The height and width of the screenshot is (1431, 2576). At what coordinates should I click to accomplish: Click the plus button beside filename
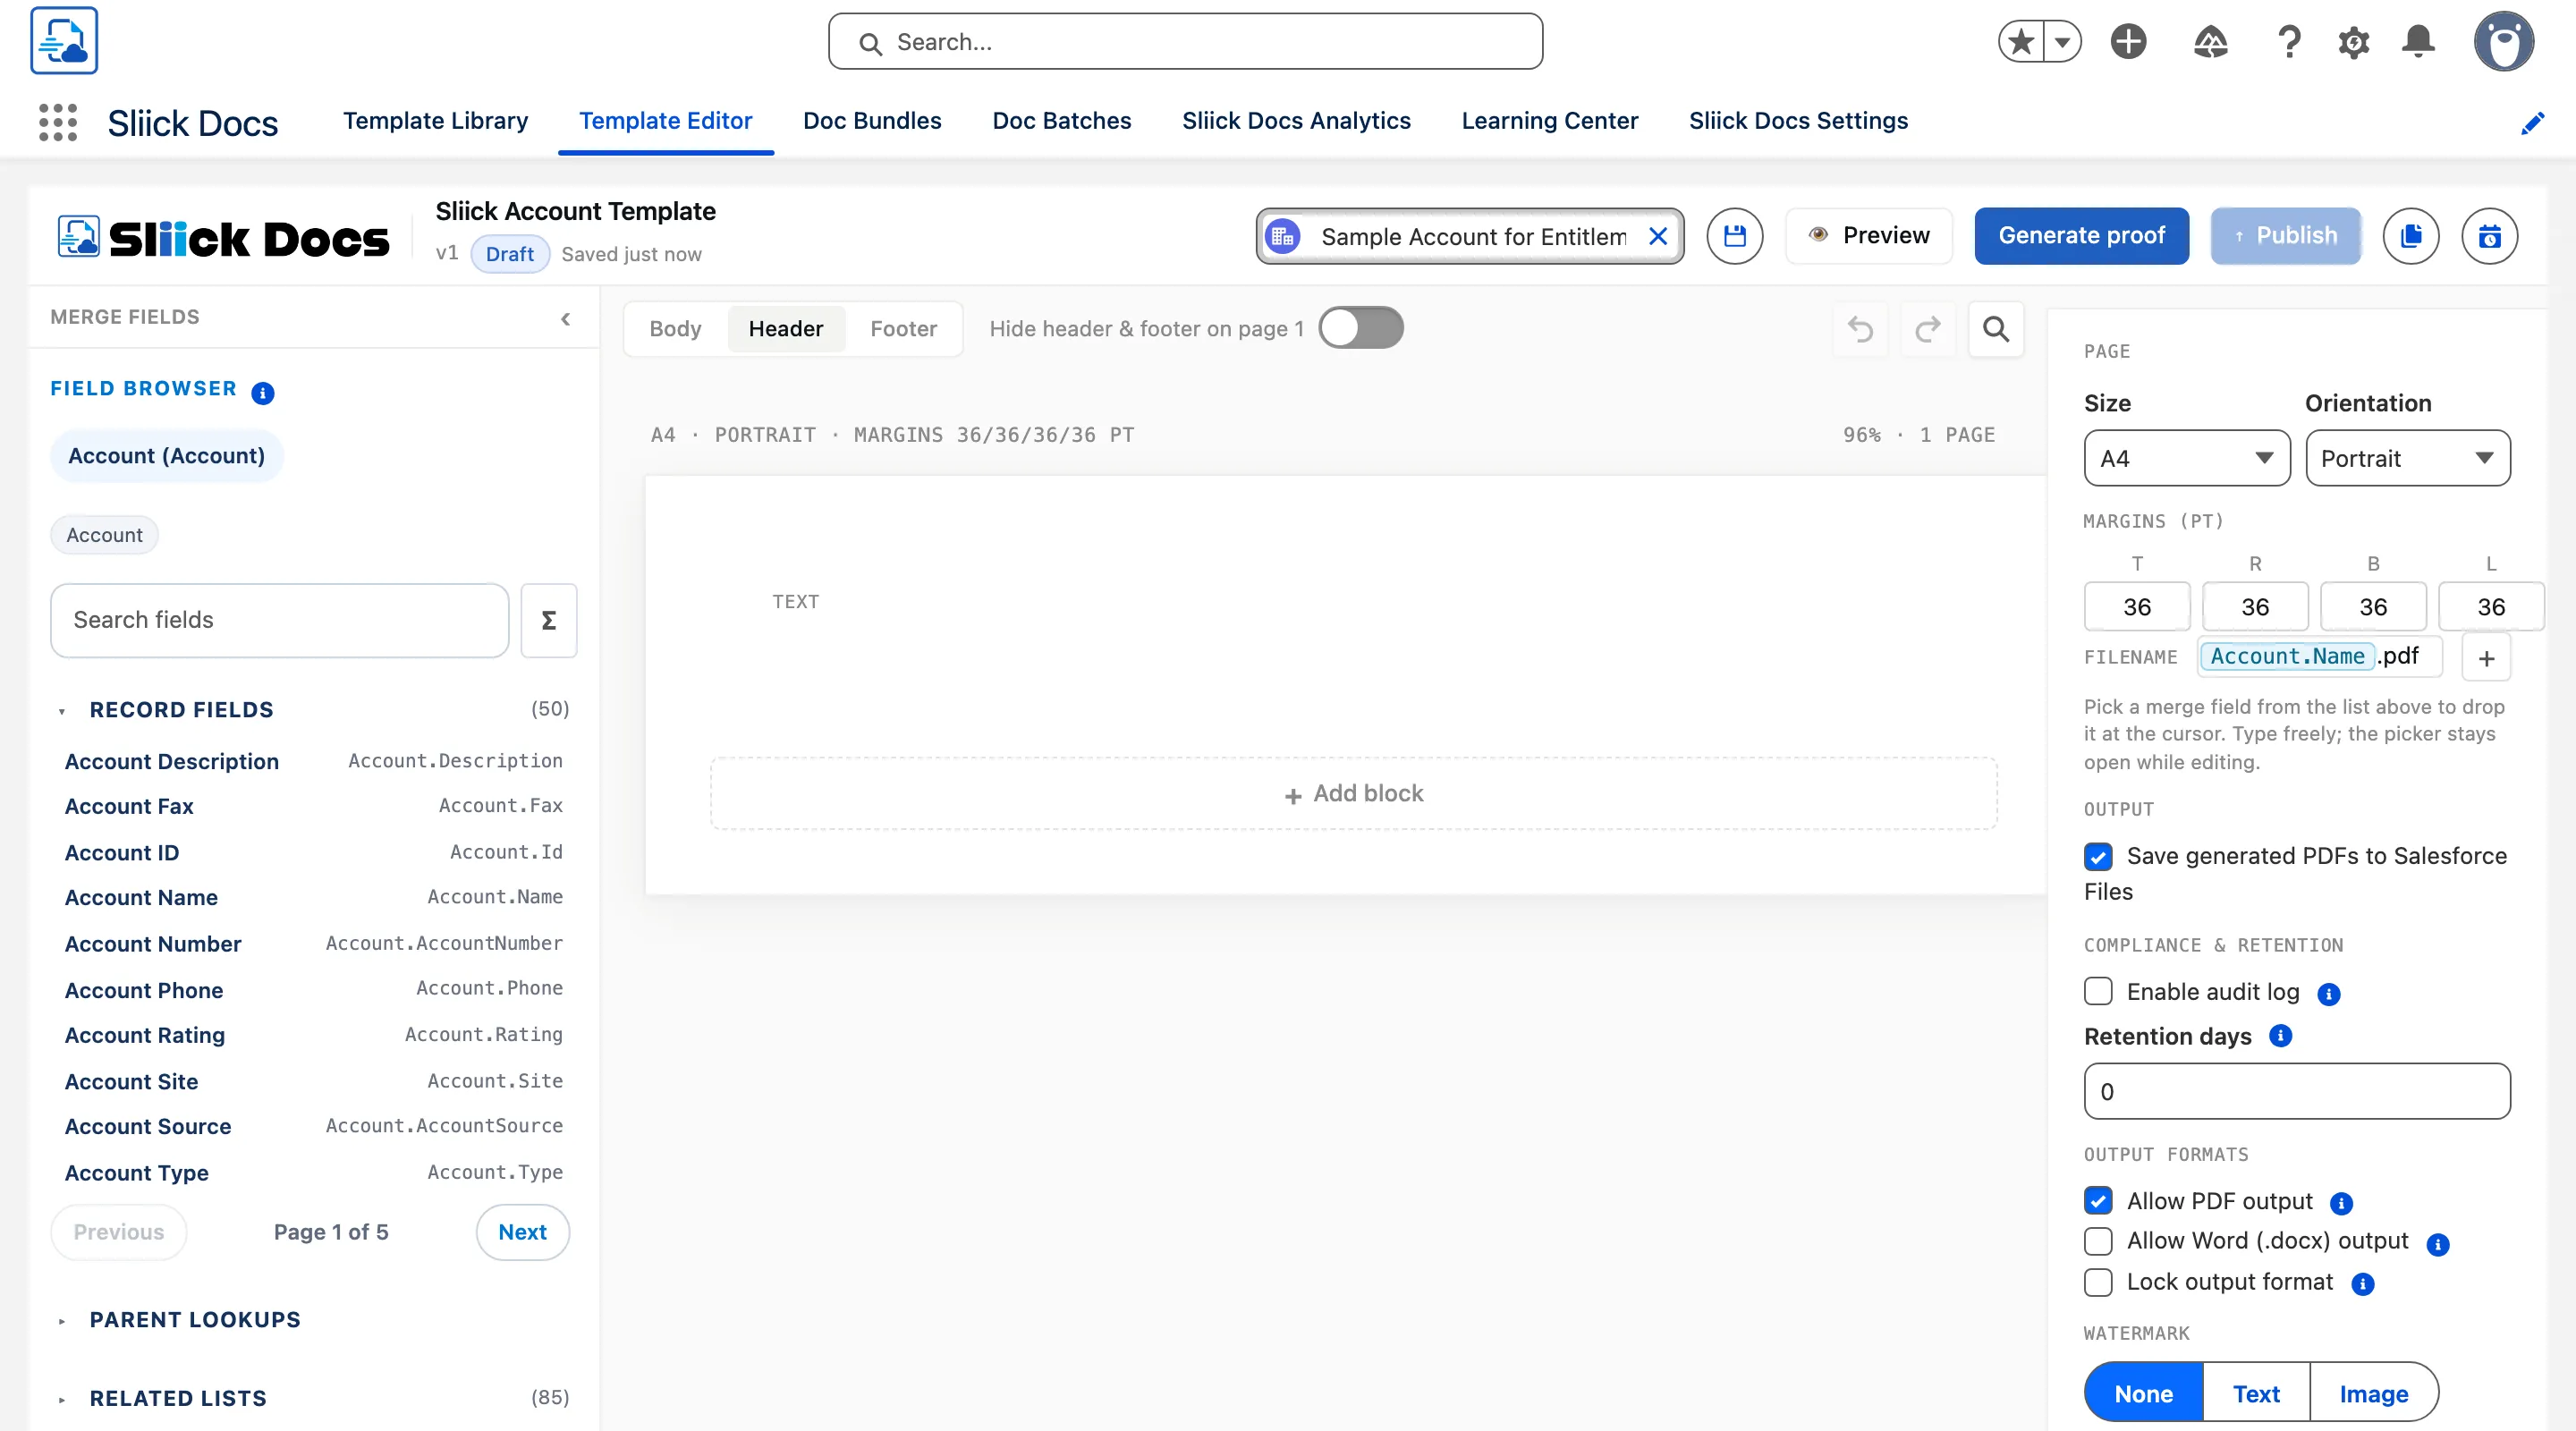pyautogui.click(x=2486, y=658)
